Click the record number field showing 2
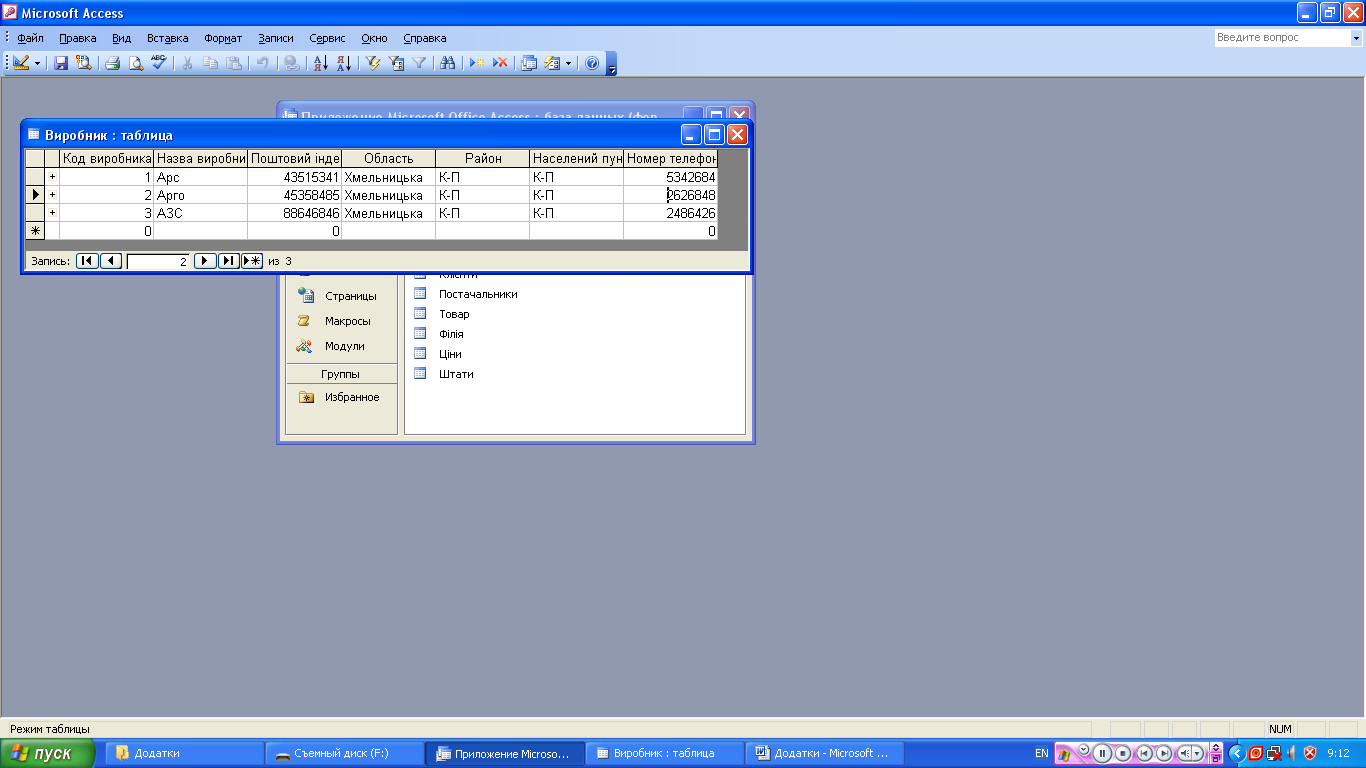This screenshot has height=768, width=1366. click(x=158, y=261)
